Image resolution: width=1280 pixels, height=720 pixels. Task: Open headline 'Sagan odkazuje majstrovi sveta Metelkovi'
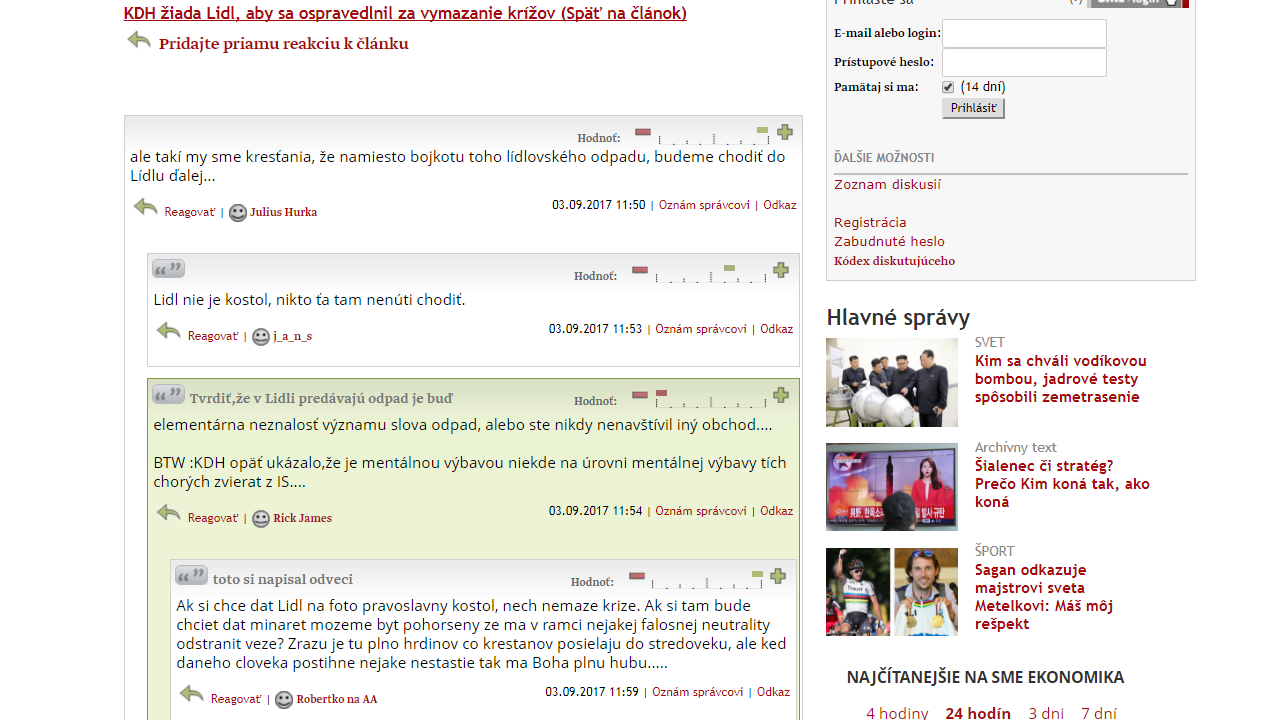(x=1044, y=597)
